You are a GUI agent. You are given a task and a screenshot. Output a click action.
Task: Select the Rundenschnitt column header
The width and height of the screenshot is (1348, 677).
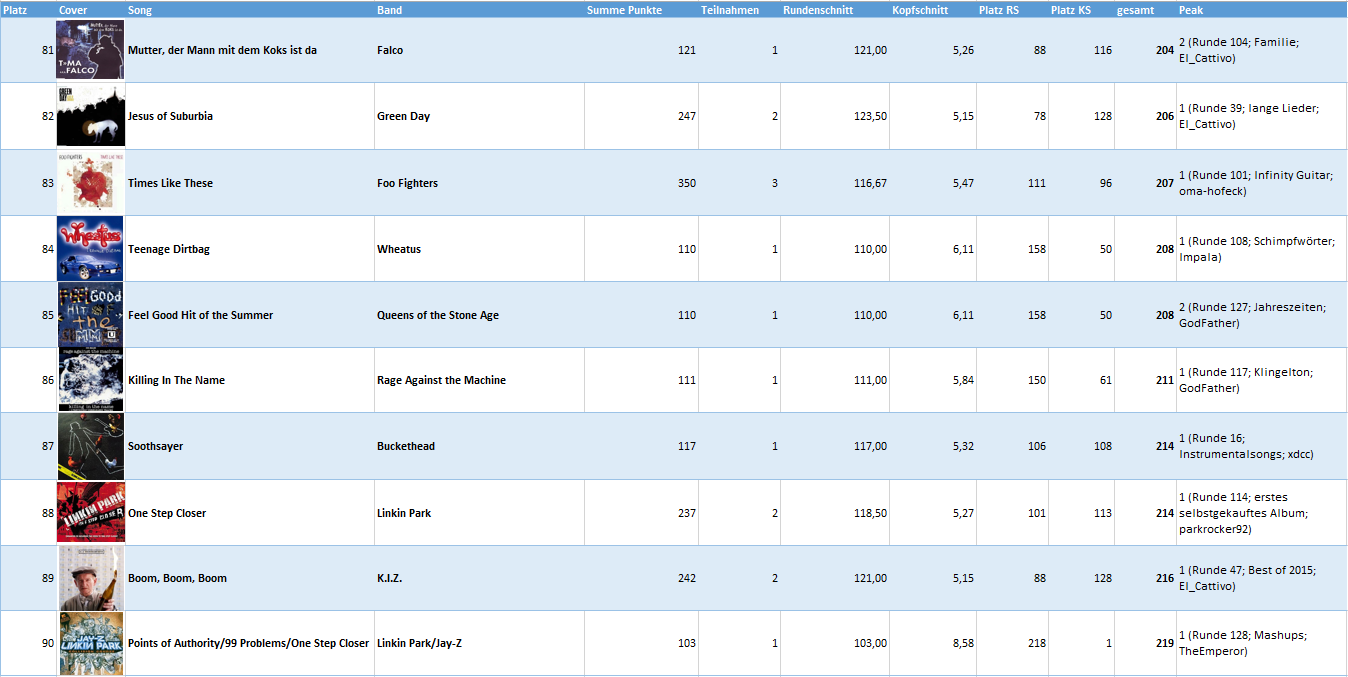(819, 10)
